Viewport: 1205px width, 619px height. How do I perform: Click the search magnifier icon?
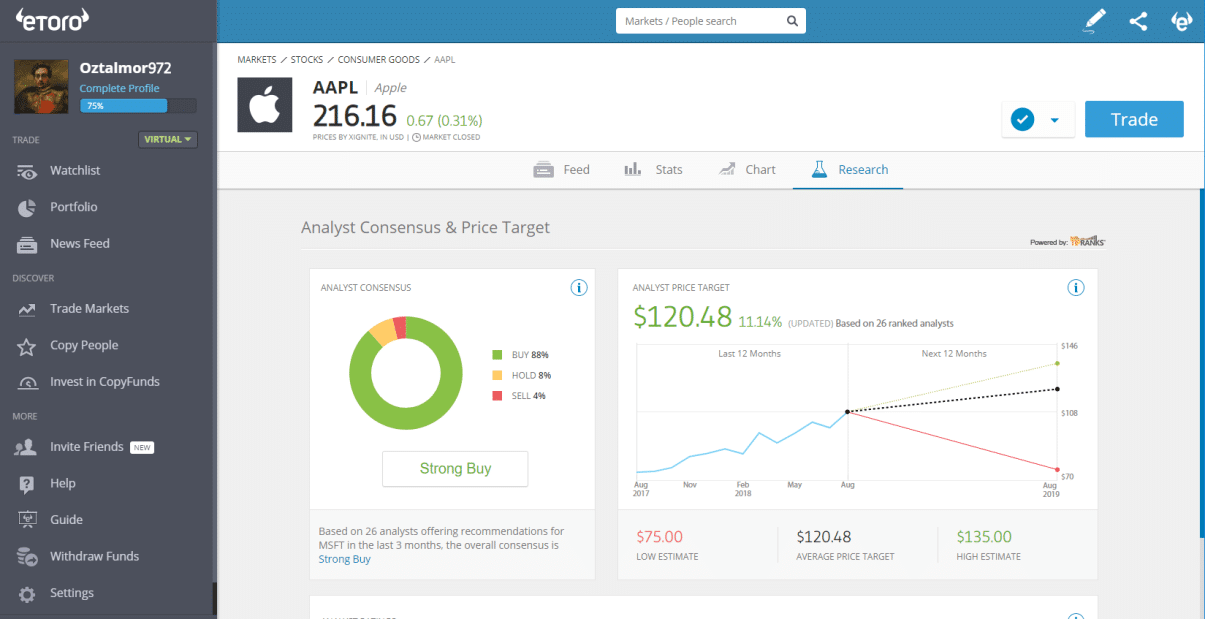point(792,21)
